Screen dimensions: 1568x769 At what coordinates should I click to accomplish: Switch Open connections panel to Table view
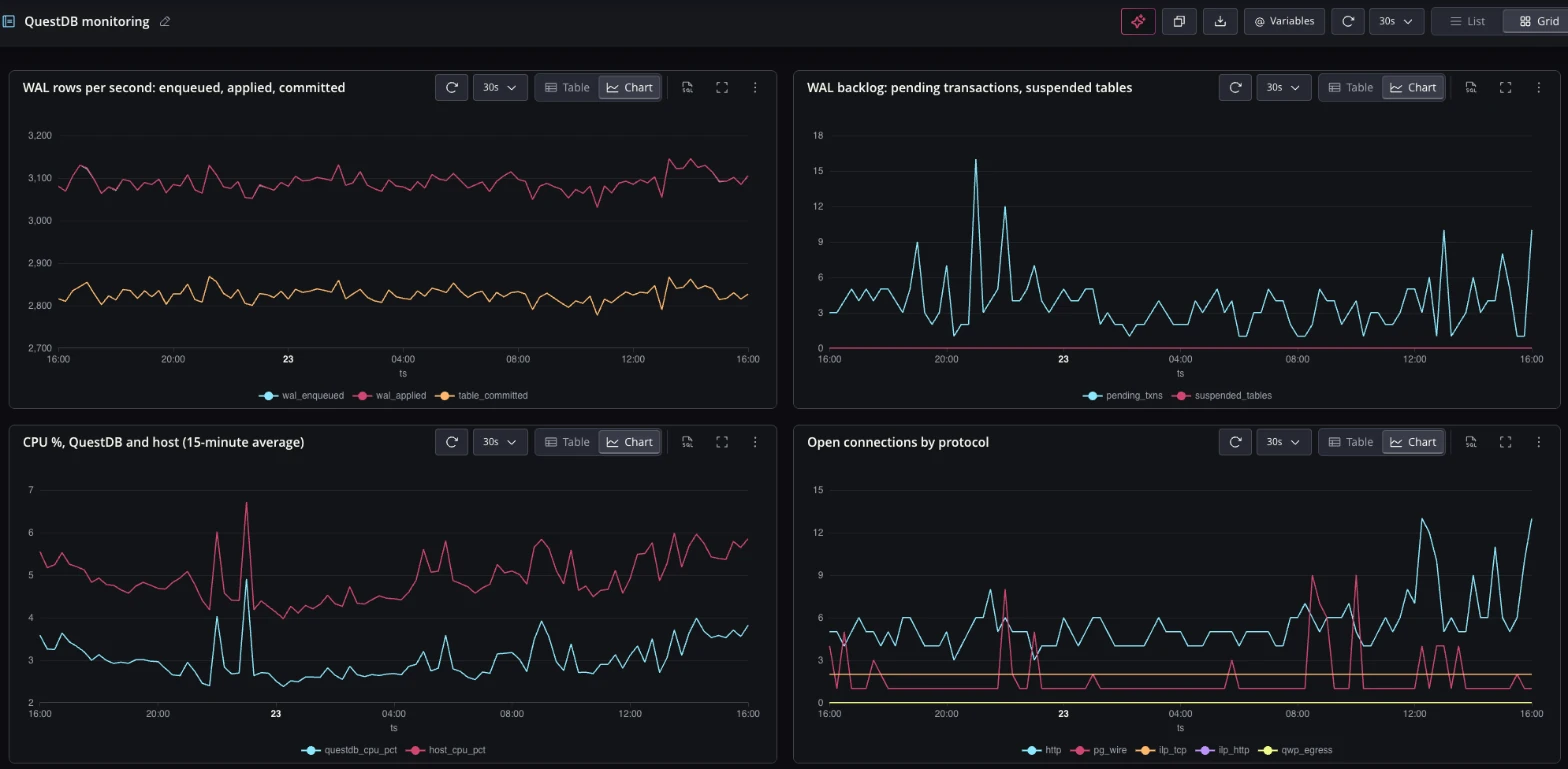(1351, 441)
